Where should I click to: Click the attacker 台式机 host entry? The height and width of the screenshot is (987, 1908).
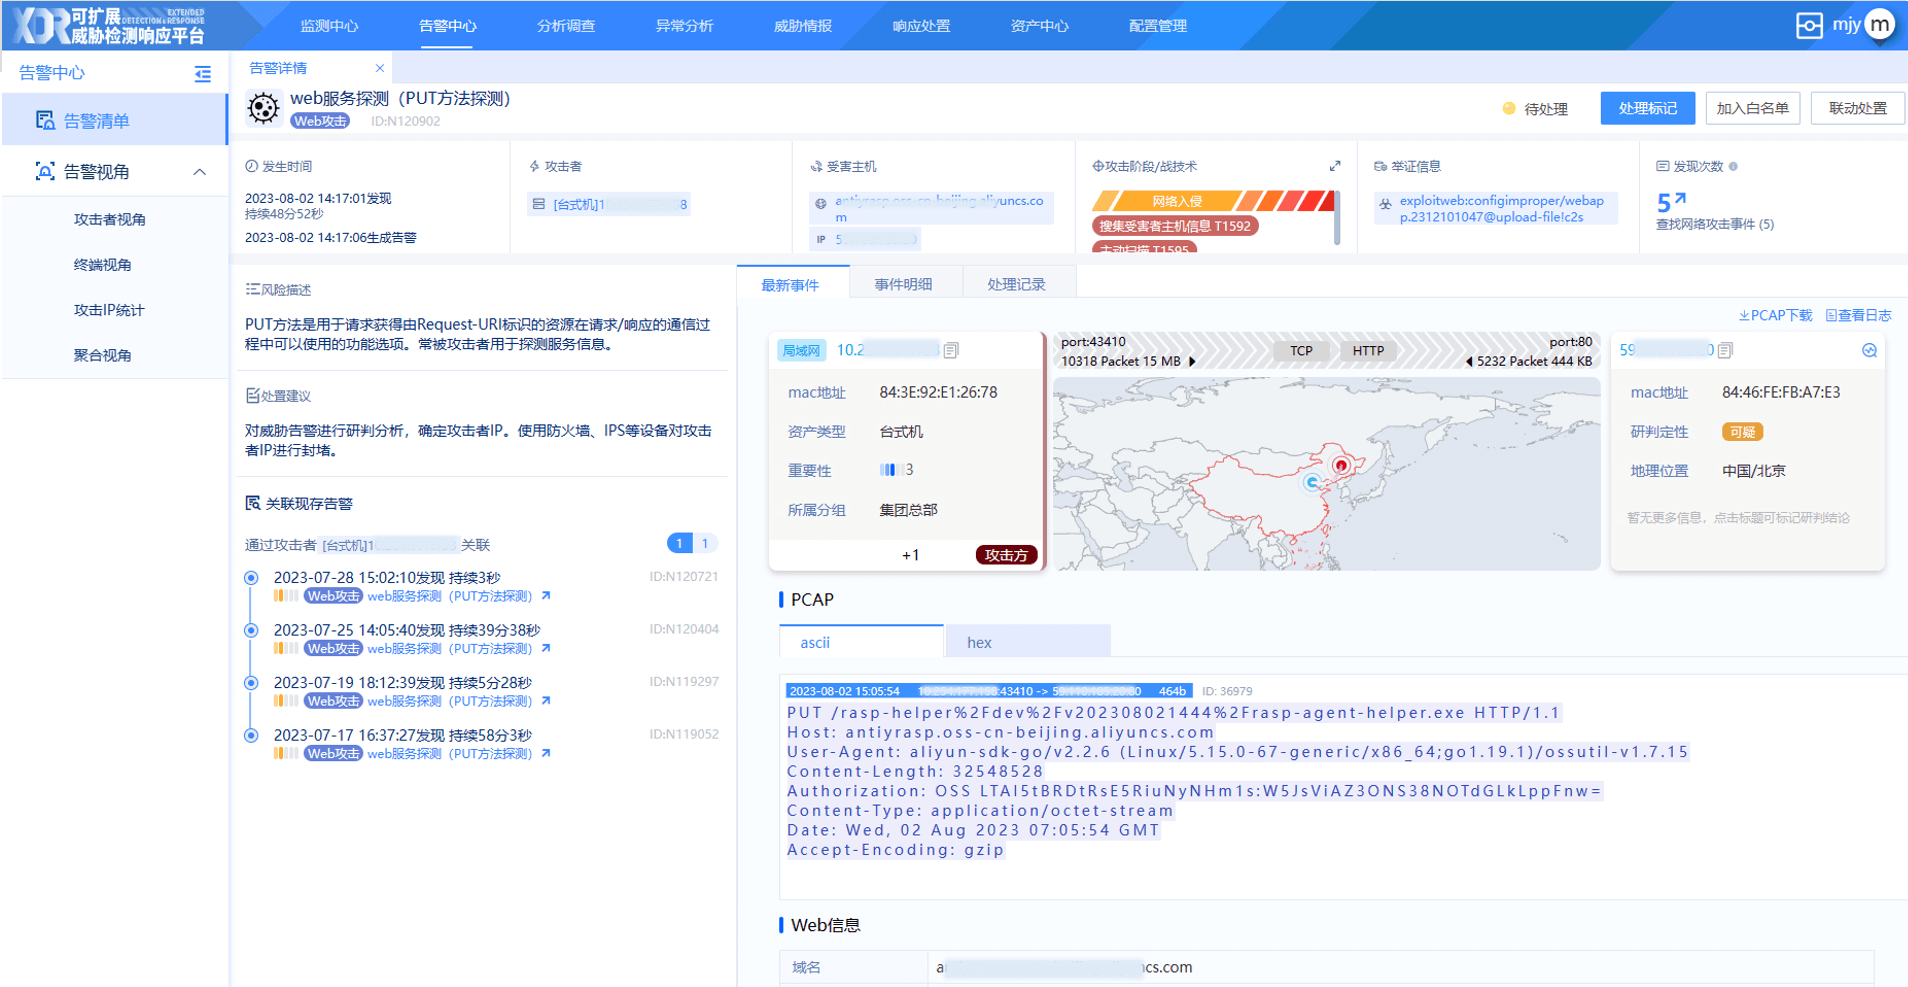coord(609,204)
